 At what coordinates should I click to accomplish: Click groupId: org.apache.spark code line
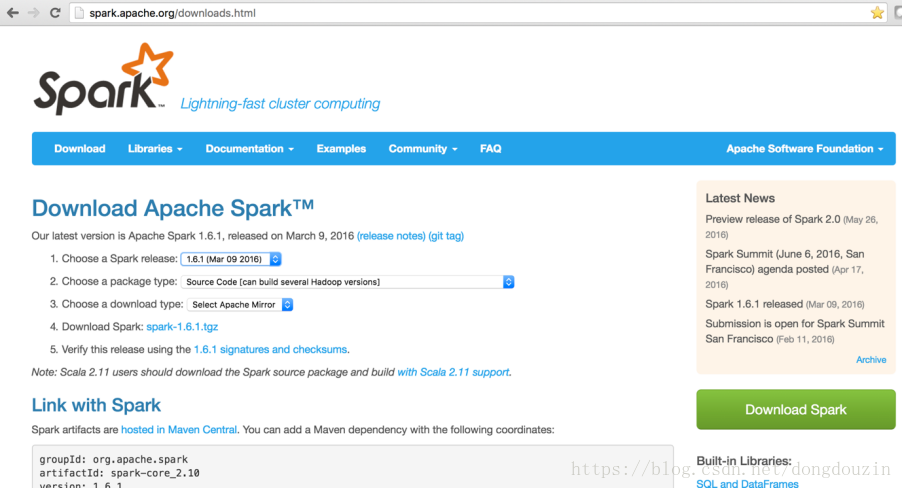point(113,459)
